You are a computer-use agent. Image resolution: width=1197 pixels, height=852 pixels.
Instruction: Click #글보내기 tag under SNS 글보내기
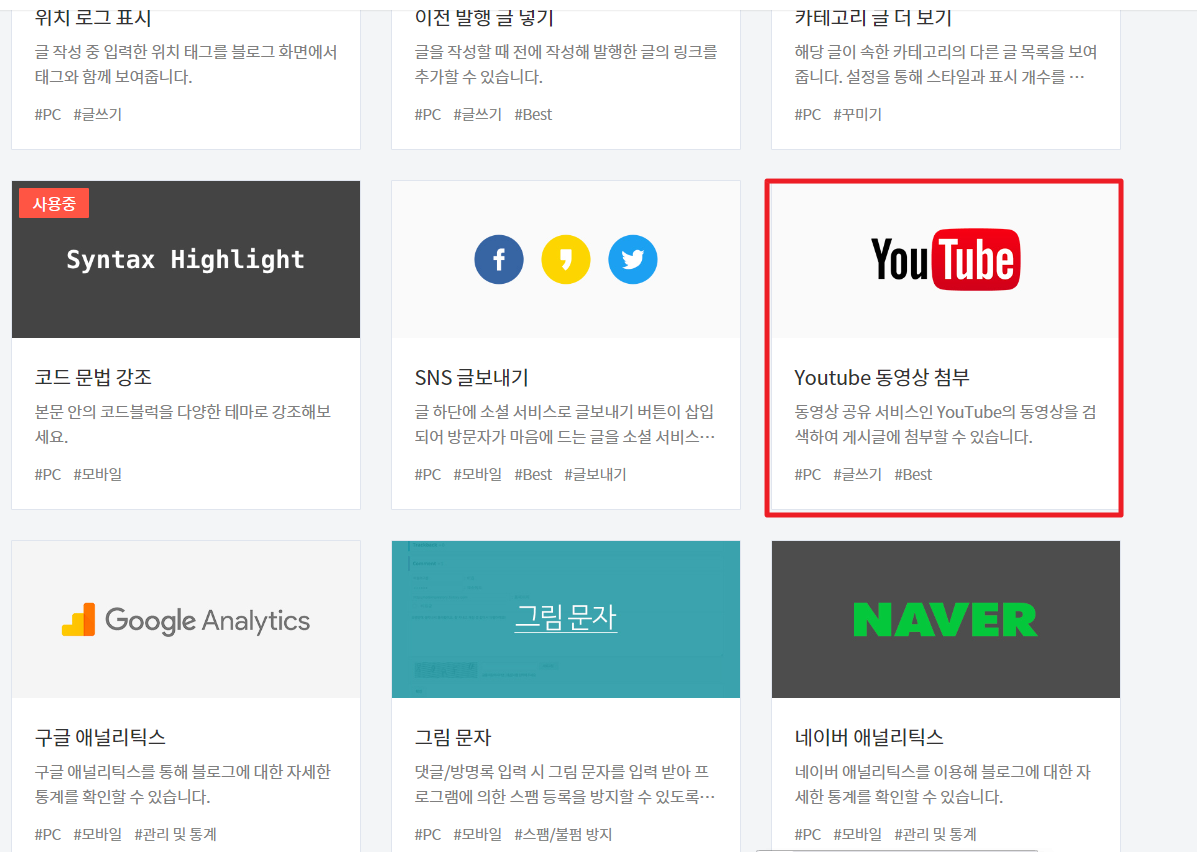coord(595,475)
